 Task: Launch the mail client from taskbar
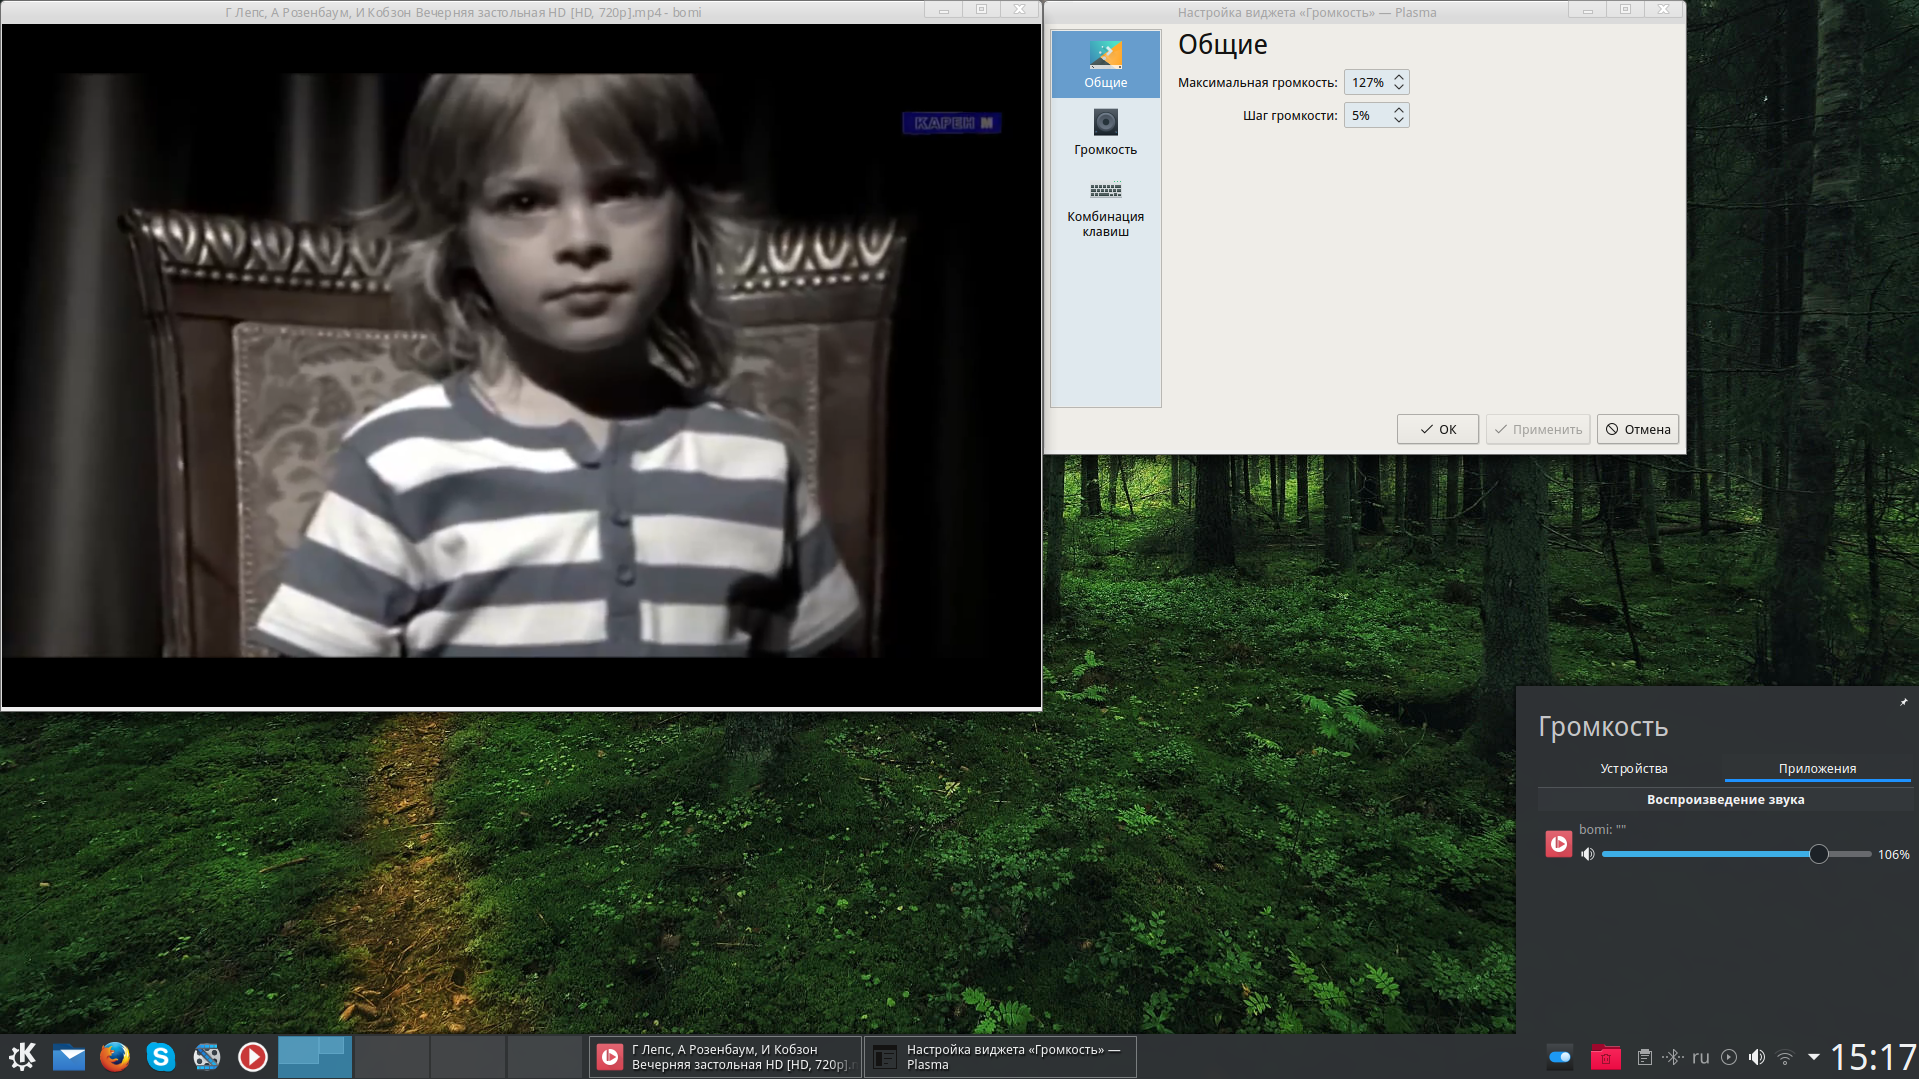[x=69, y=1056]
